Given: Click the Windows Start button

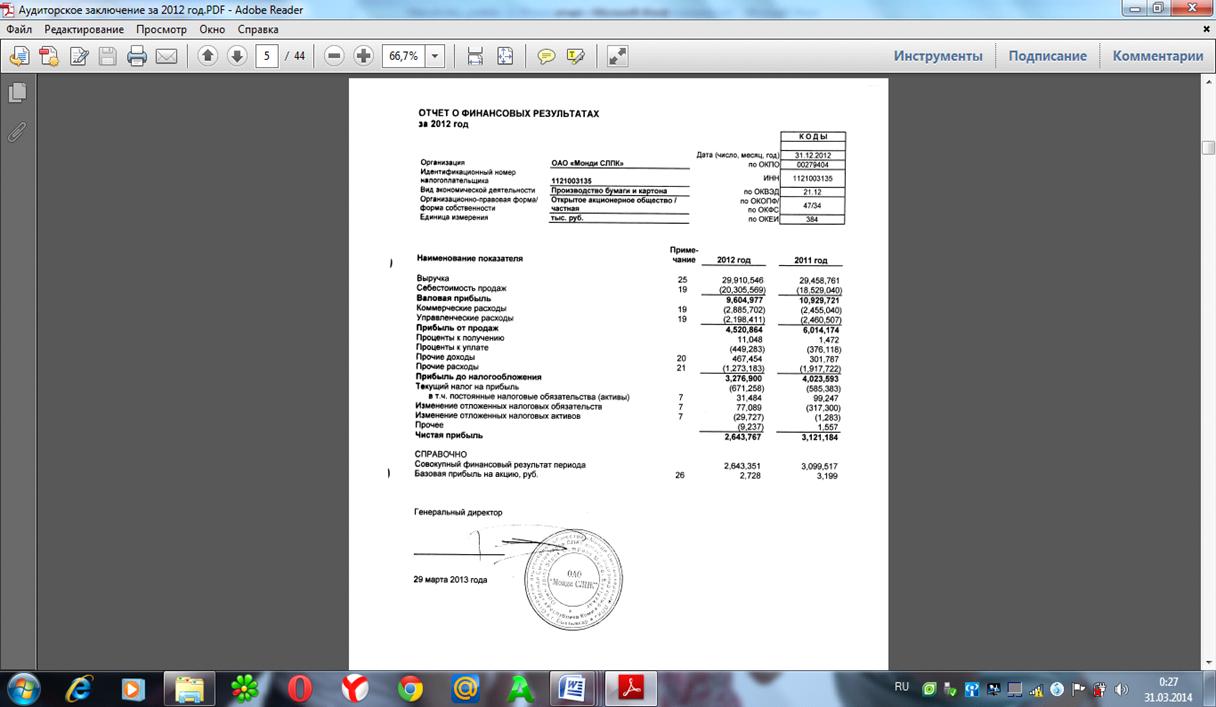Looking at the screenshot, I should (x=22, y=688).
